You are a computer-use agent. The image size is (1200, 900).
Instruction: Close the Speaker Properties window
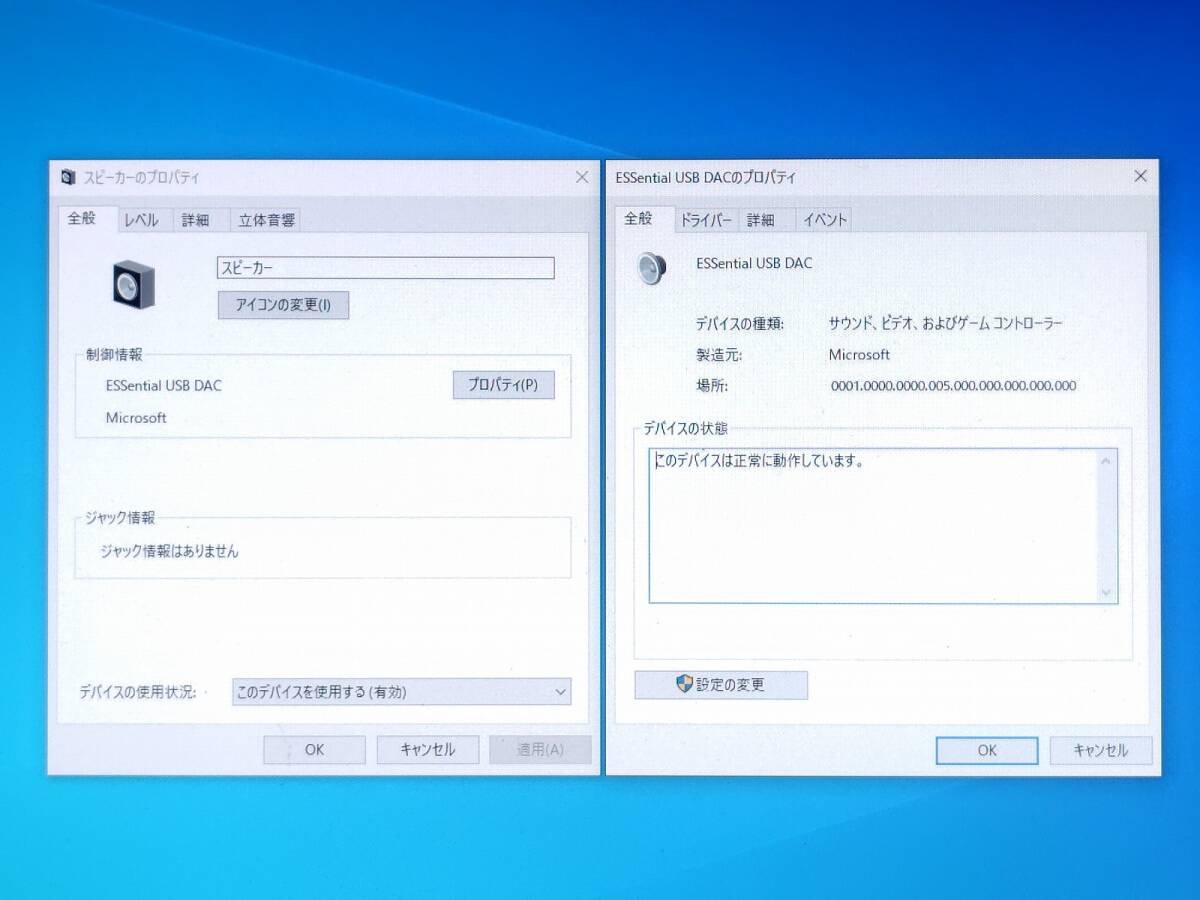coord(582,177)
